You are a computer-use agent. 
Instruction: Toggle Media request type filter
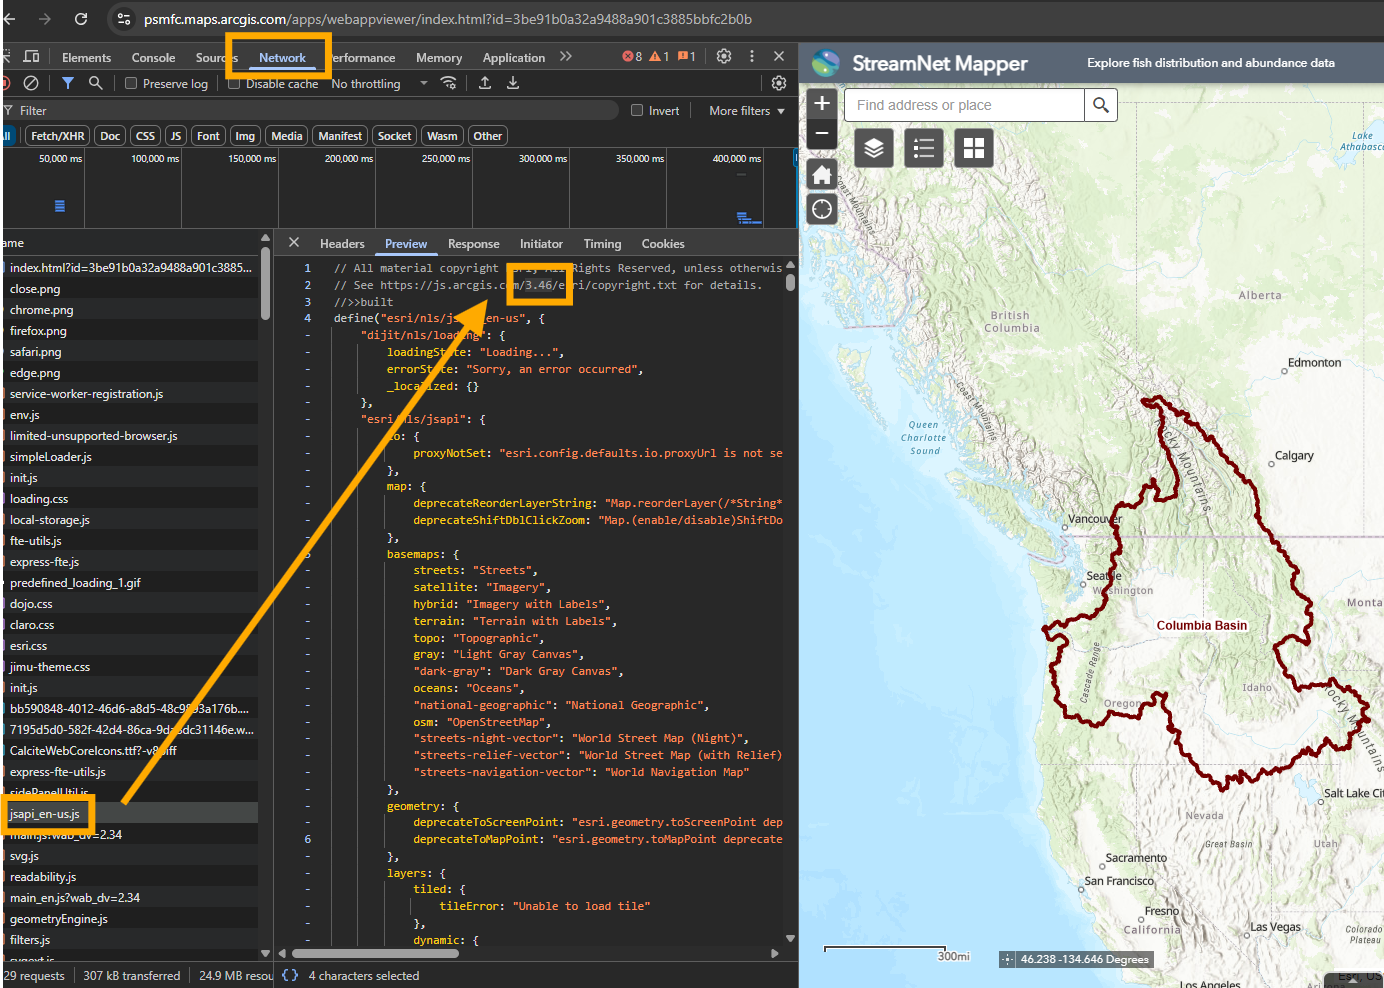287,136
